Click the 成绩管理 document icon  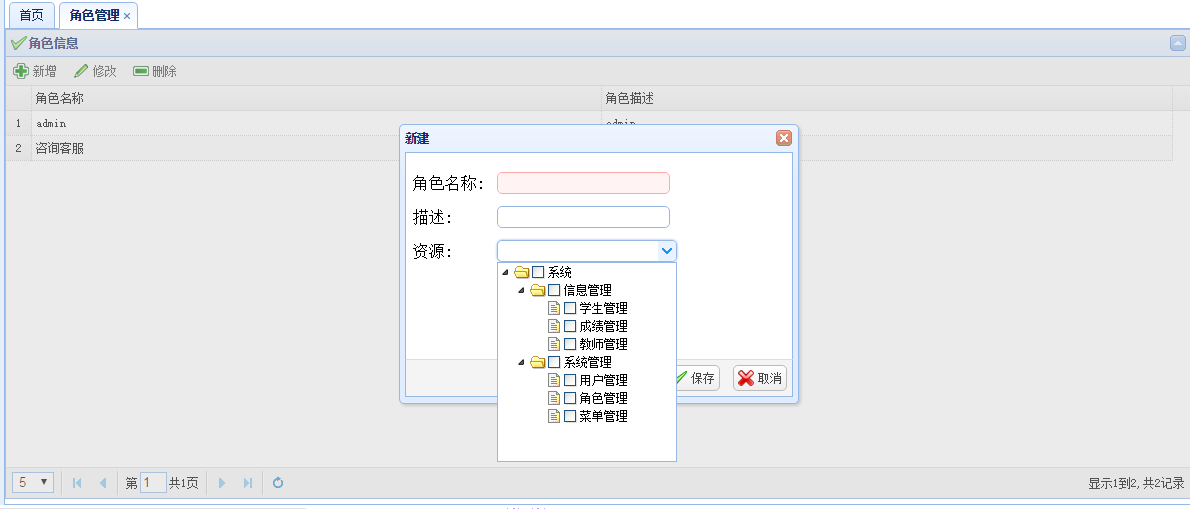click(554, 326)
